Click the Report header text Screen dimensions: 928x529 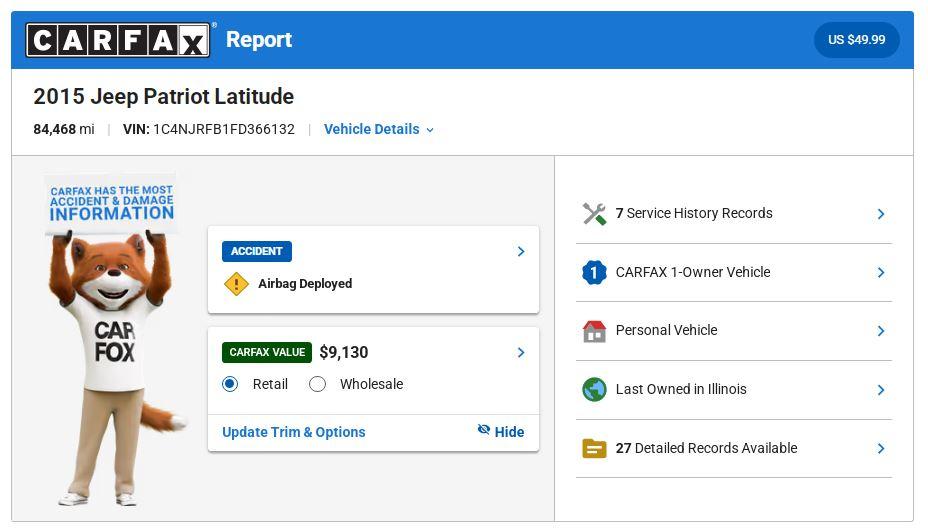(x=259, y=40)
